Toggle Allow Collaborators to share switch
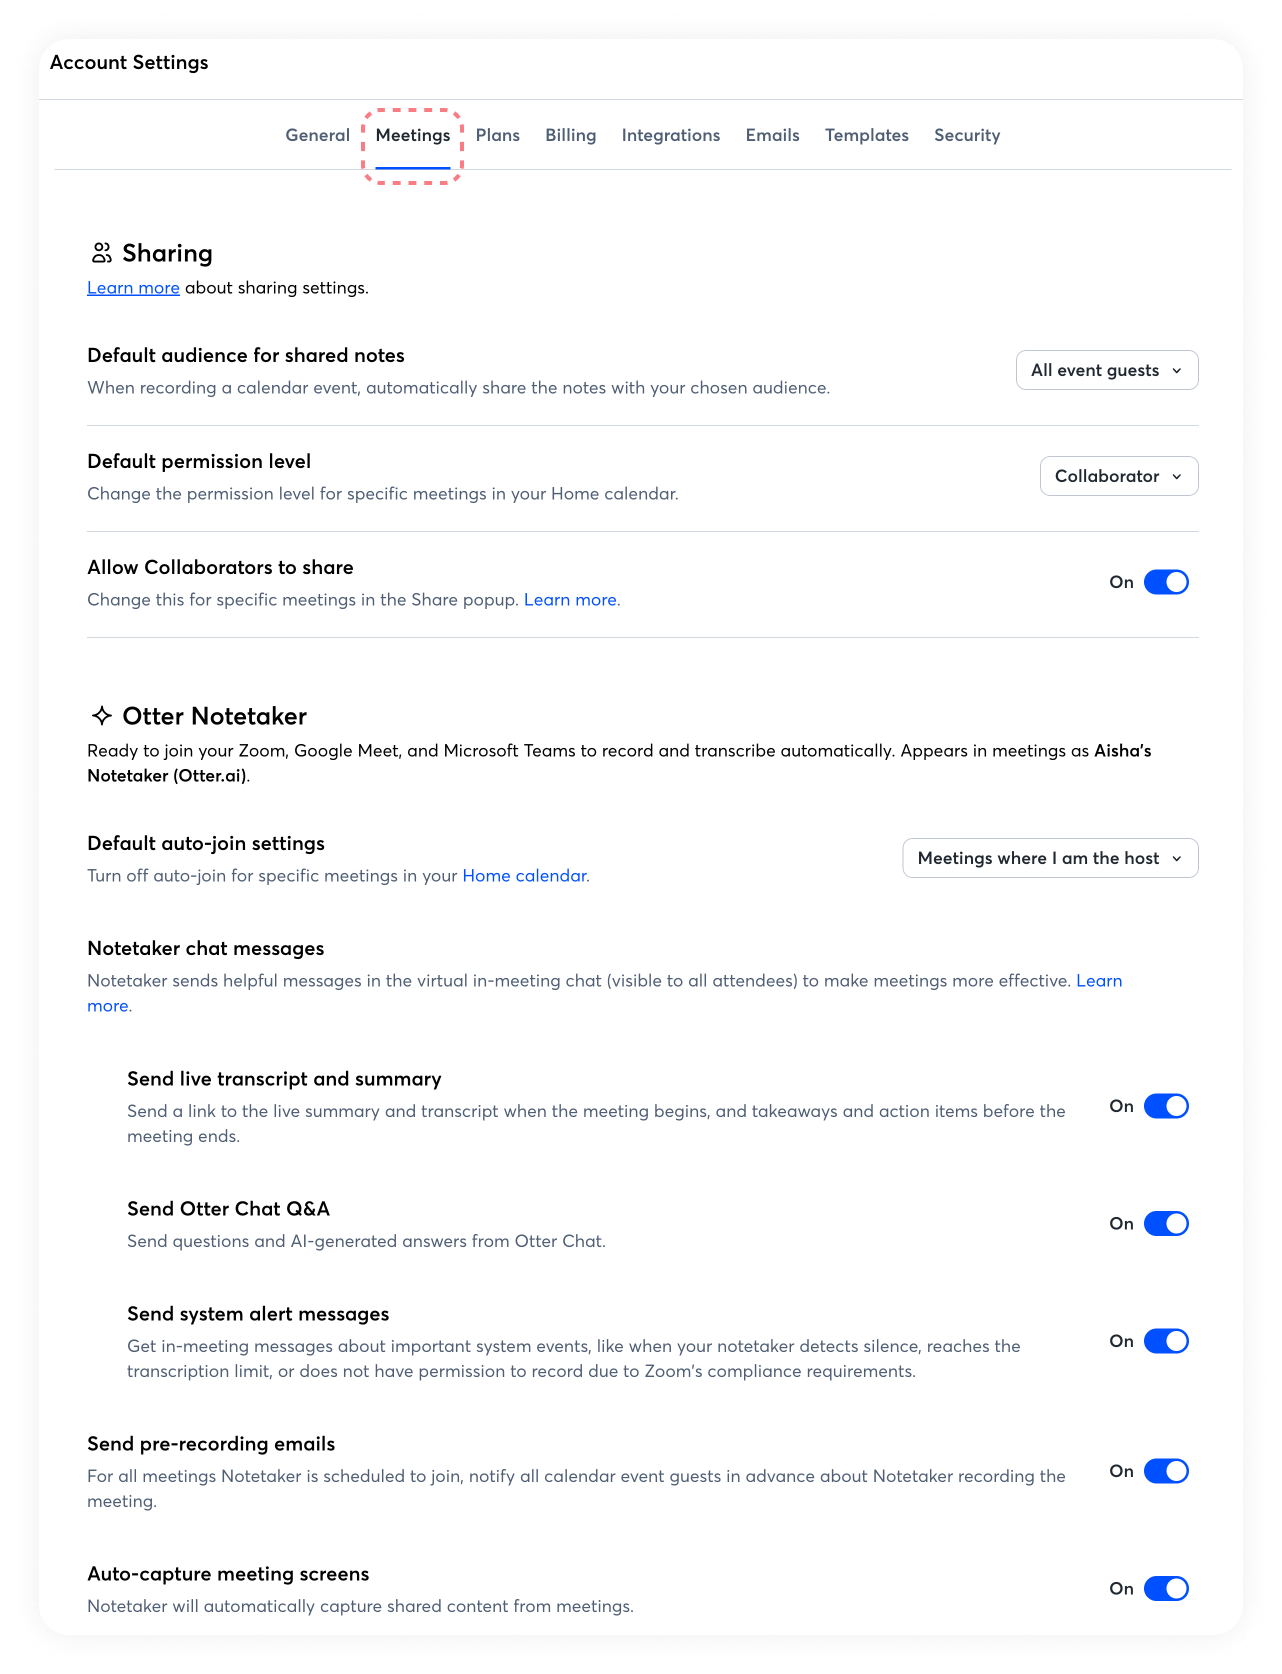Viewport: 1282px width, 1674px height. [1166, 582]
